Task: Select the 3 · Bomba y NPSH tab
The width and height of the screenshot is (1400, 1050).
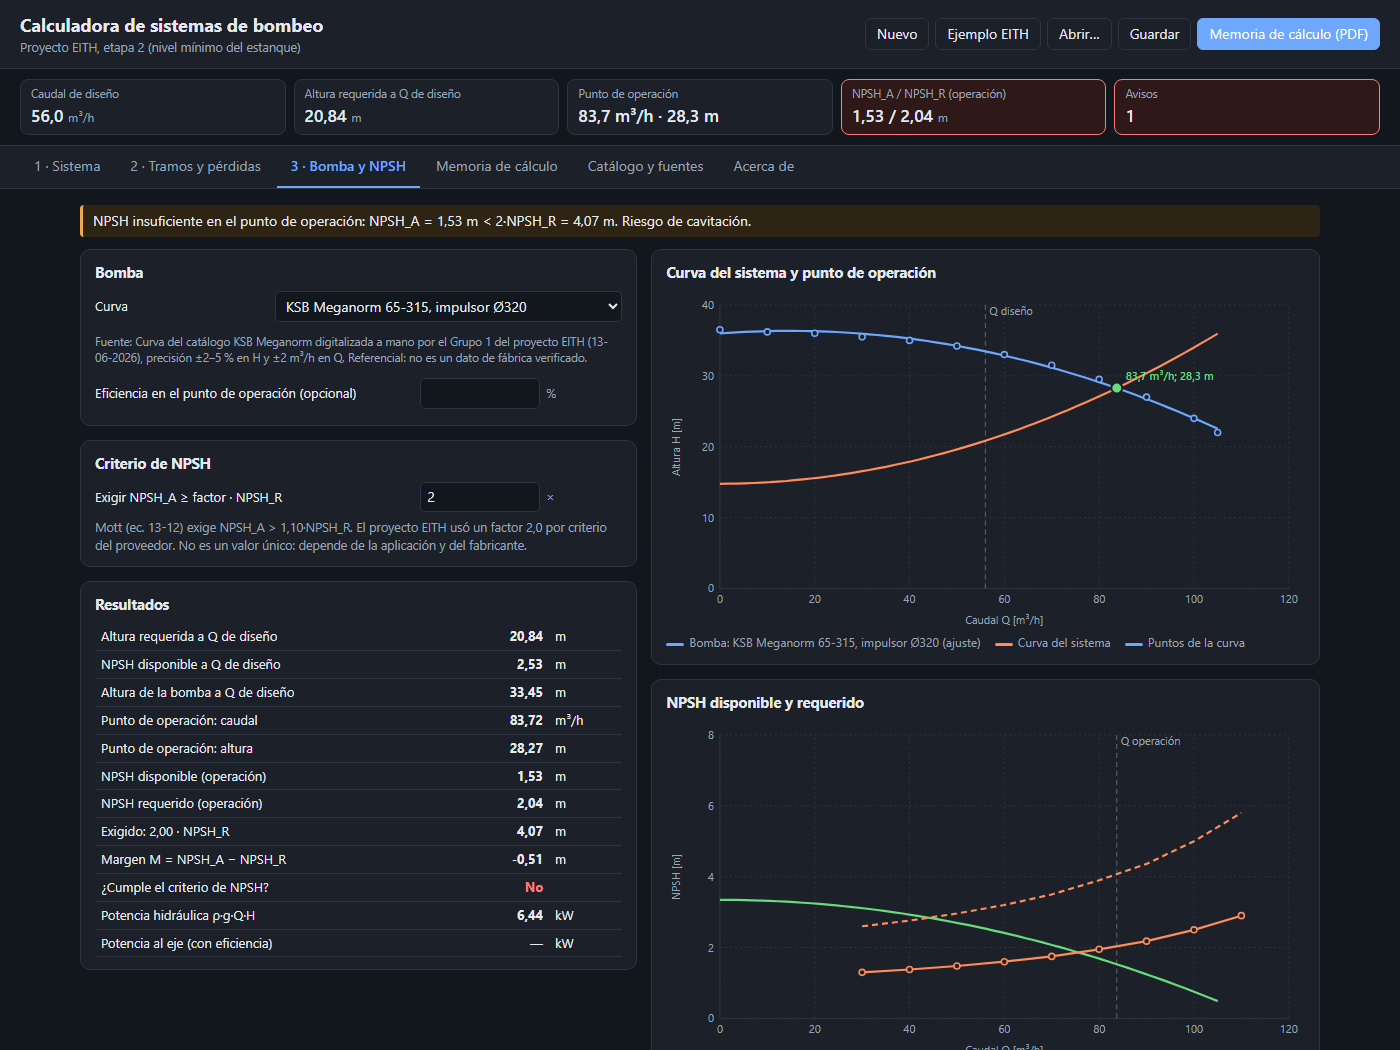Action: (x=348, y=166)
